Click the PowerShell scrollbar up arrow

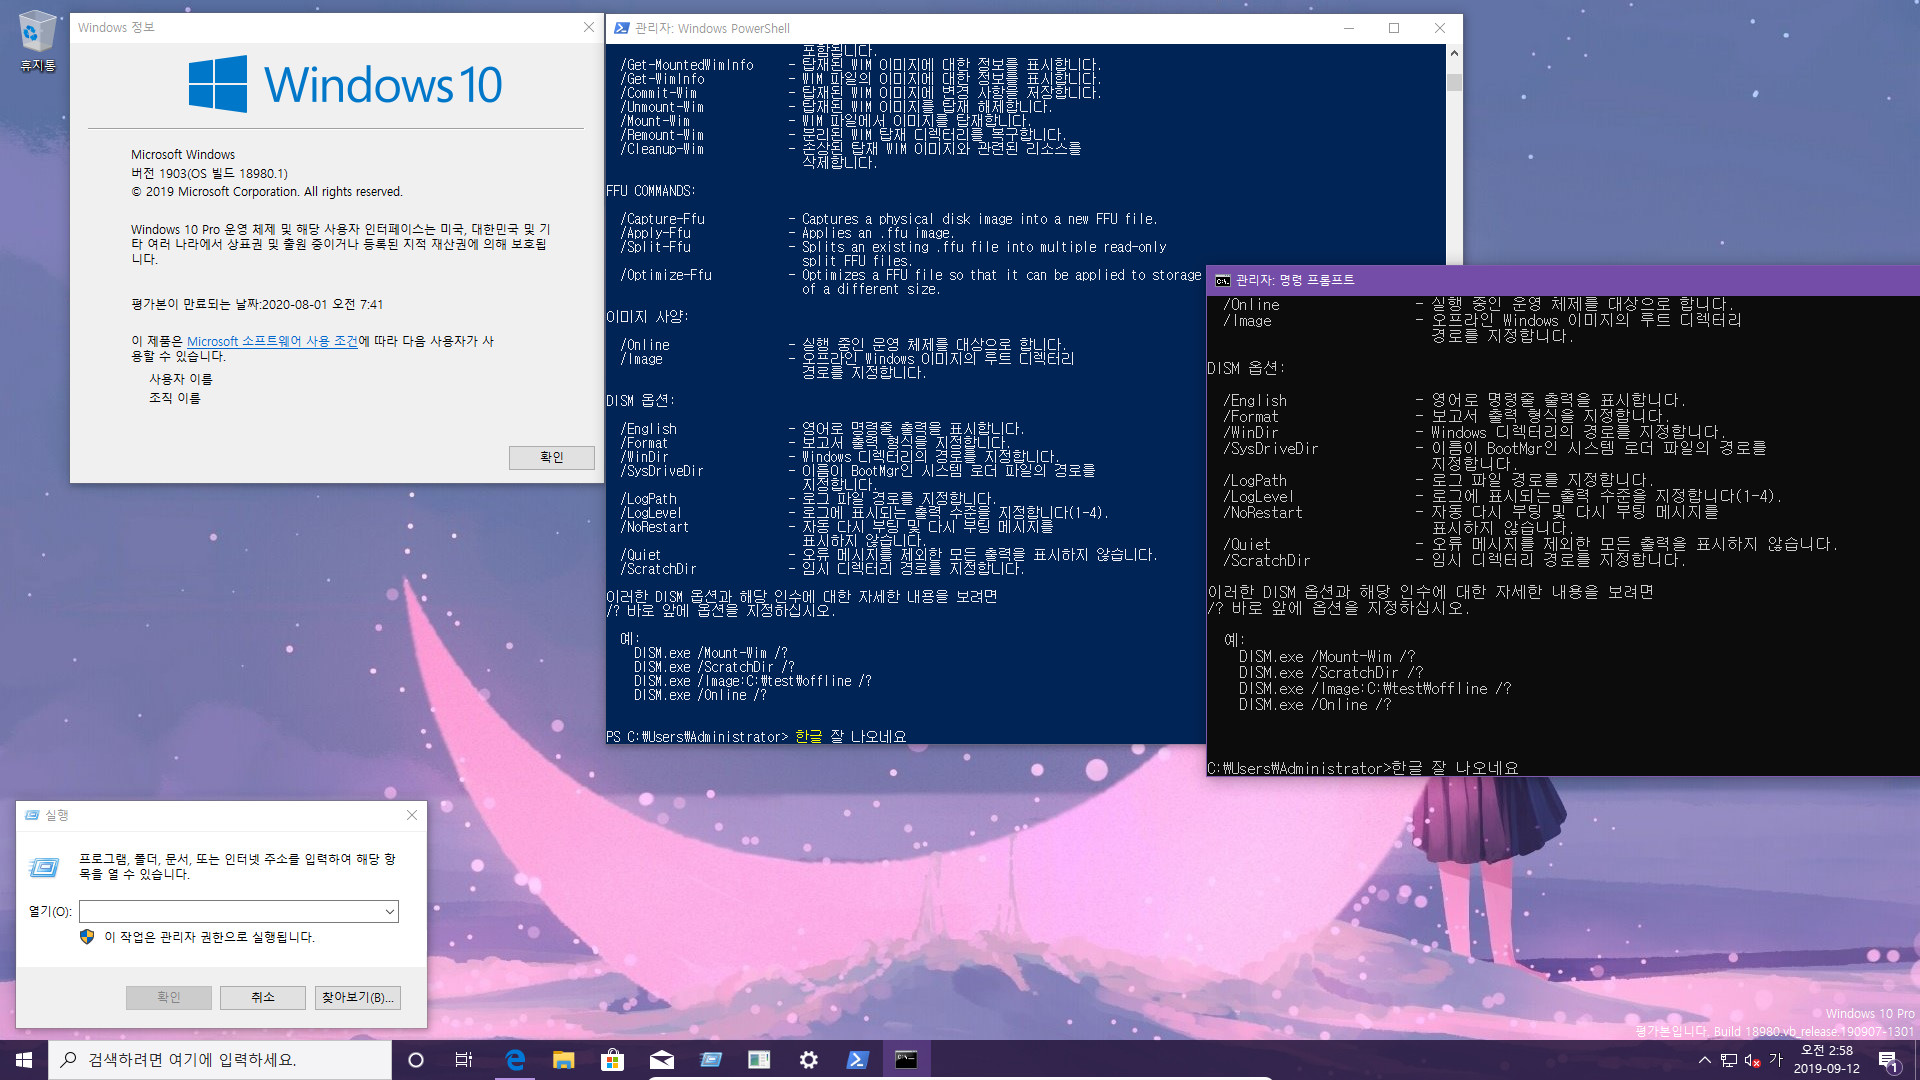(1454, 52)
